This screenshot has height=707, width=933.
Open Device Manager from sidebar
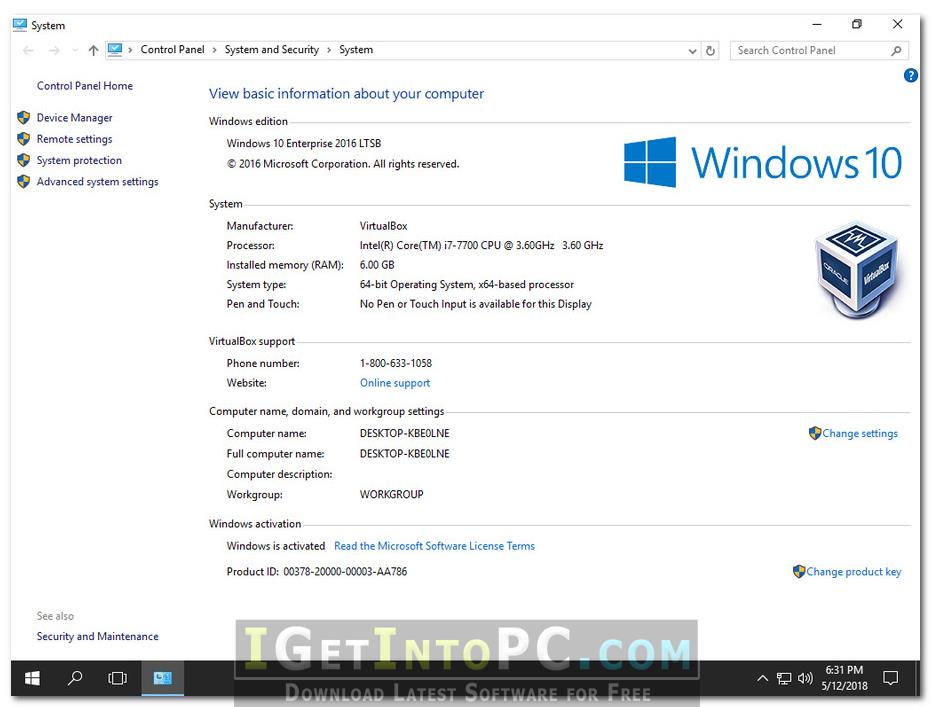pyautogui.click(x=74, y=118)
